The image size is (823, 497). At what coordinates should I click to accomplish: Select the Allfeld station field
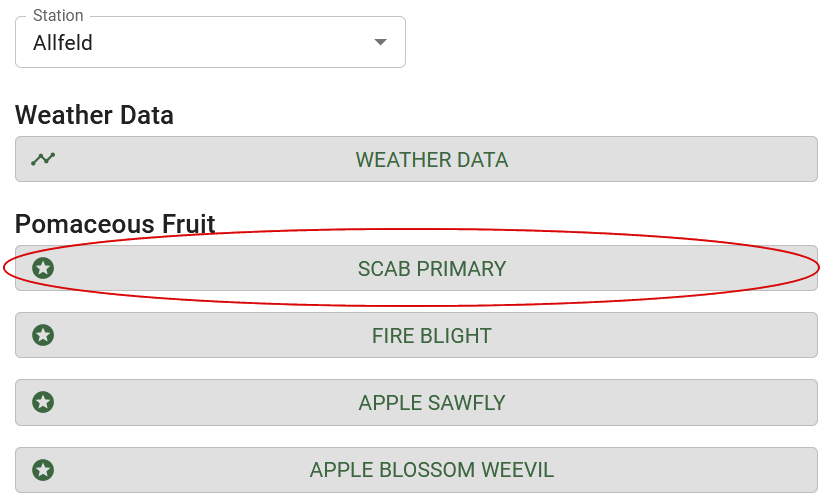click(x=210, y=42)
